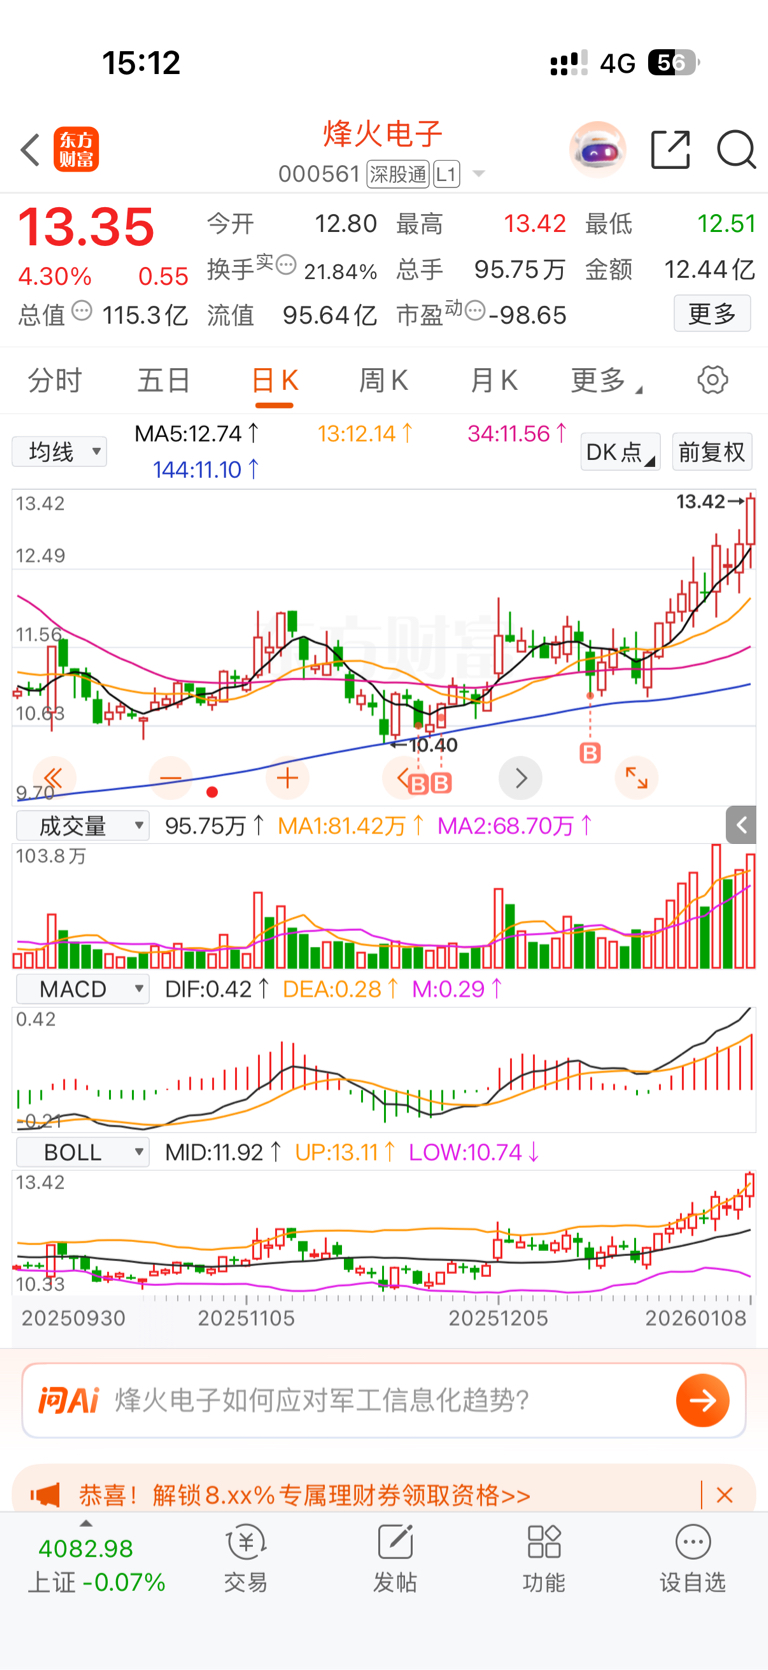Expand the stock switch arrow beside L1
This screenshot has width=768, height=1670.
point(479,174)
